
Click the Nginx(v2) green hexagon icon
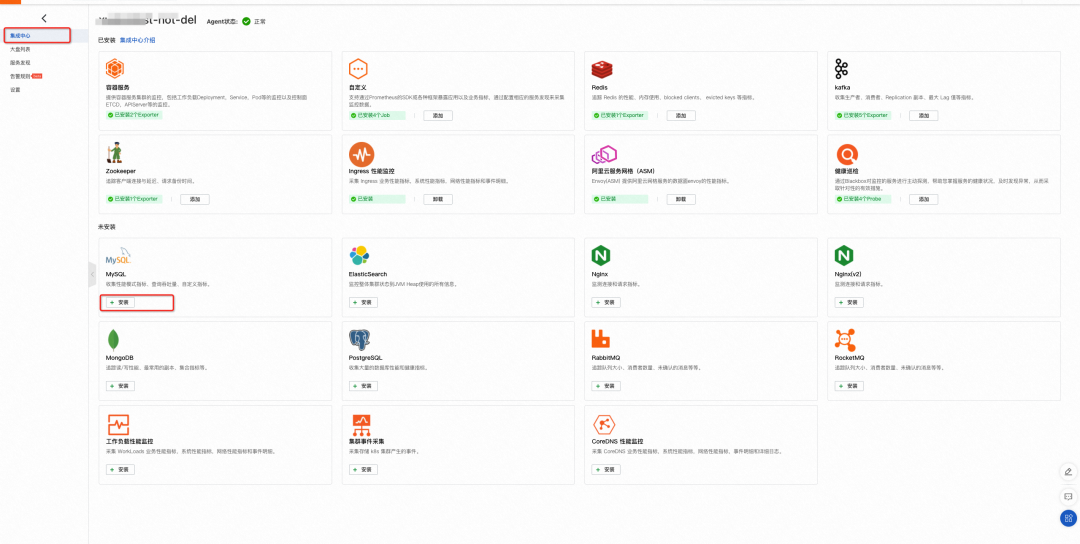click(x=844, y=256)
